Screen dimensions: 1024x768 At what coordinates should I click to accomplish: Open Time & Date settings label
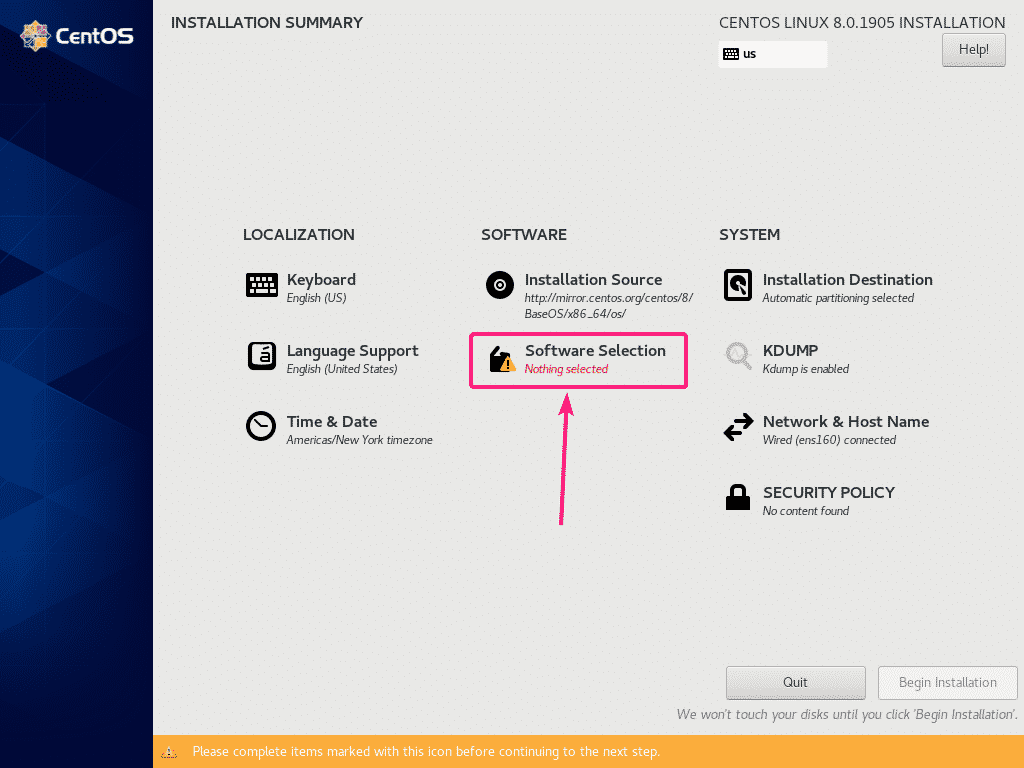pos(332,422)
